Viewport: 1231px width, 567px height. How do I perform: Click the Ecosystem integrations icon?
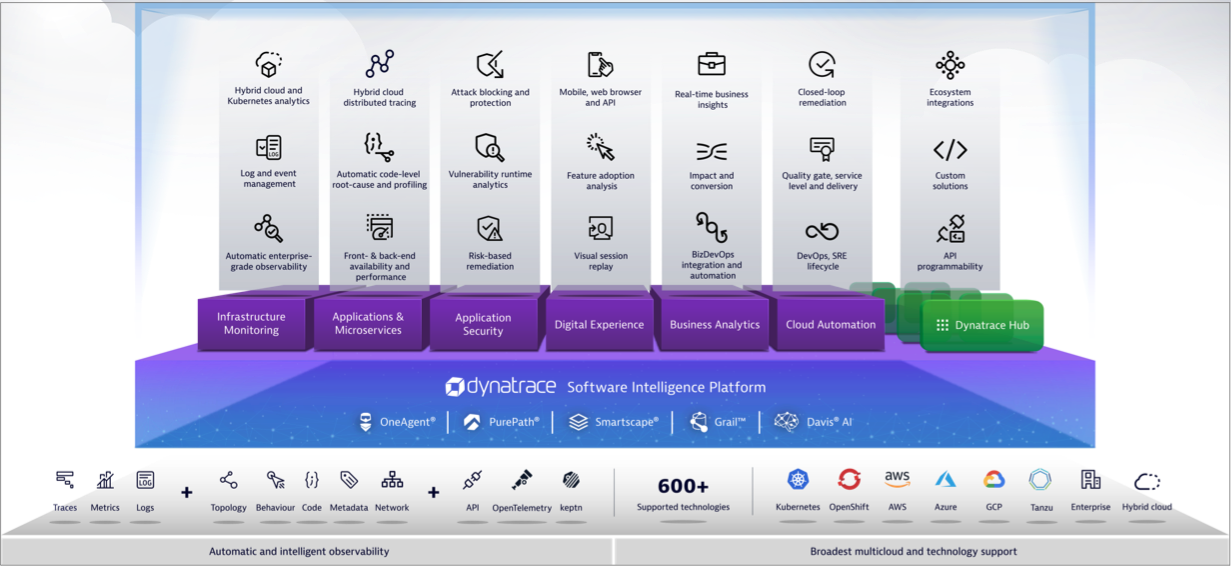coord(949,65)
